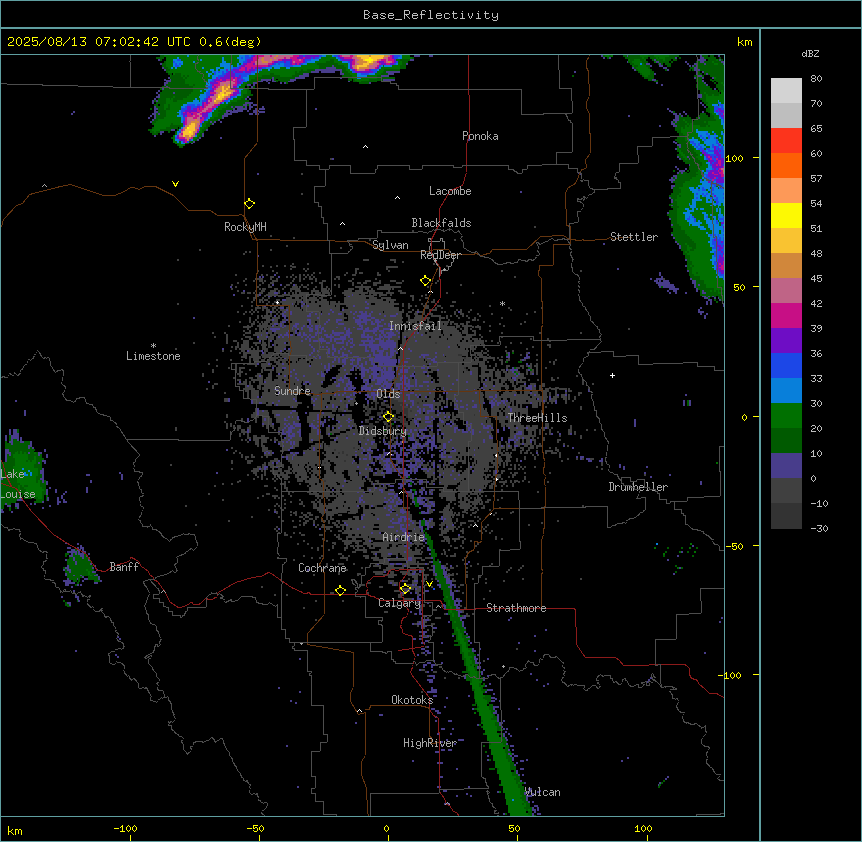
Task: Select the yellow diamond marker south of RedDeer
Action: click(x=425, y=281)
